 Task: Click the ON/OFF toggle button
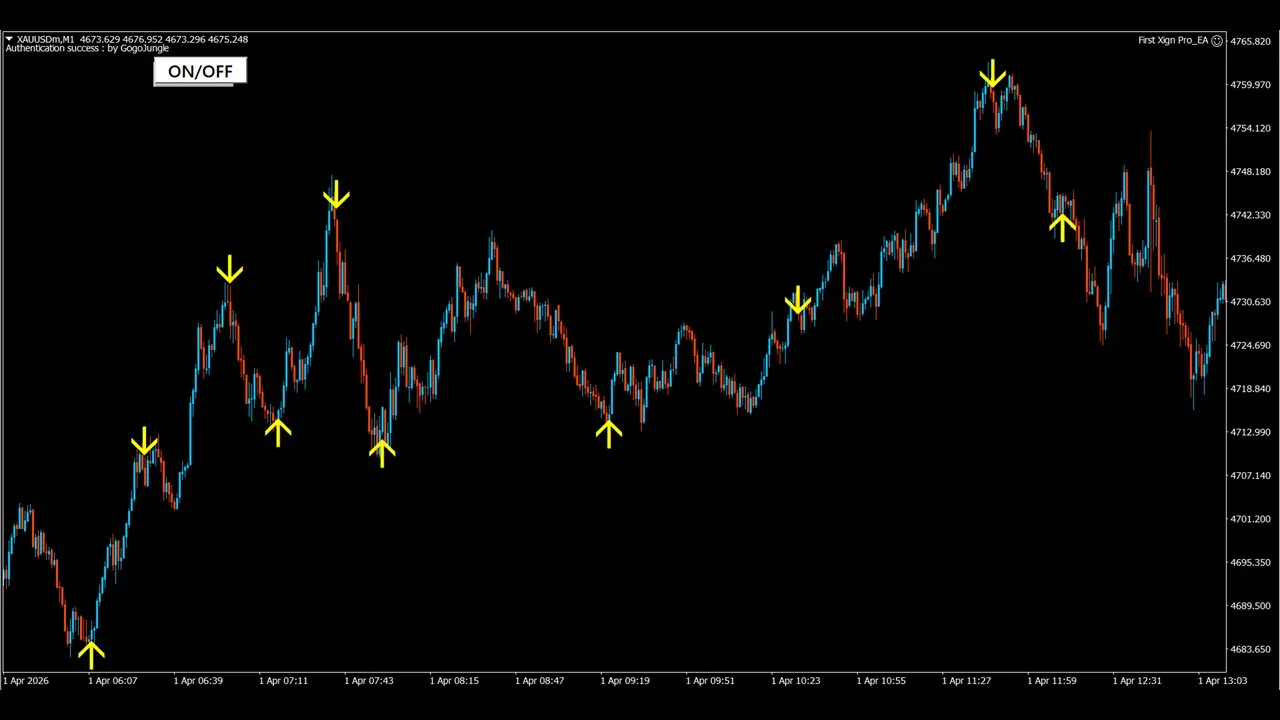pos(200,71)
